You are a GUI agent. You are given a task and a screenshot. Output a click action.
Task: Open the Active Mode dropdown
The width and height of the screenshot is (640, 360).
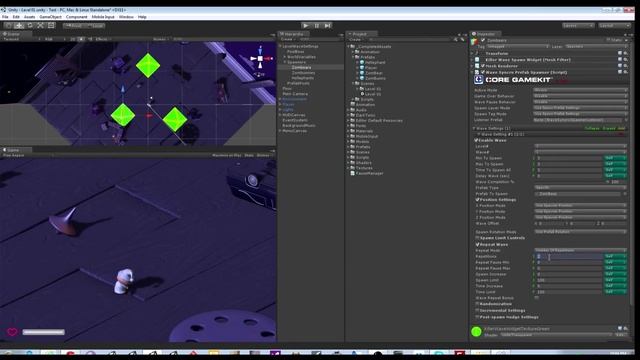point(580,90)
